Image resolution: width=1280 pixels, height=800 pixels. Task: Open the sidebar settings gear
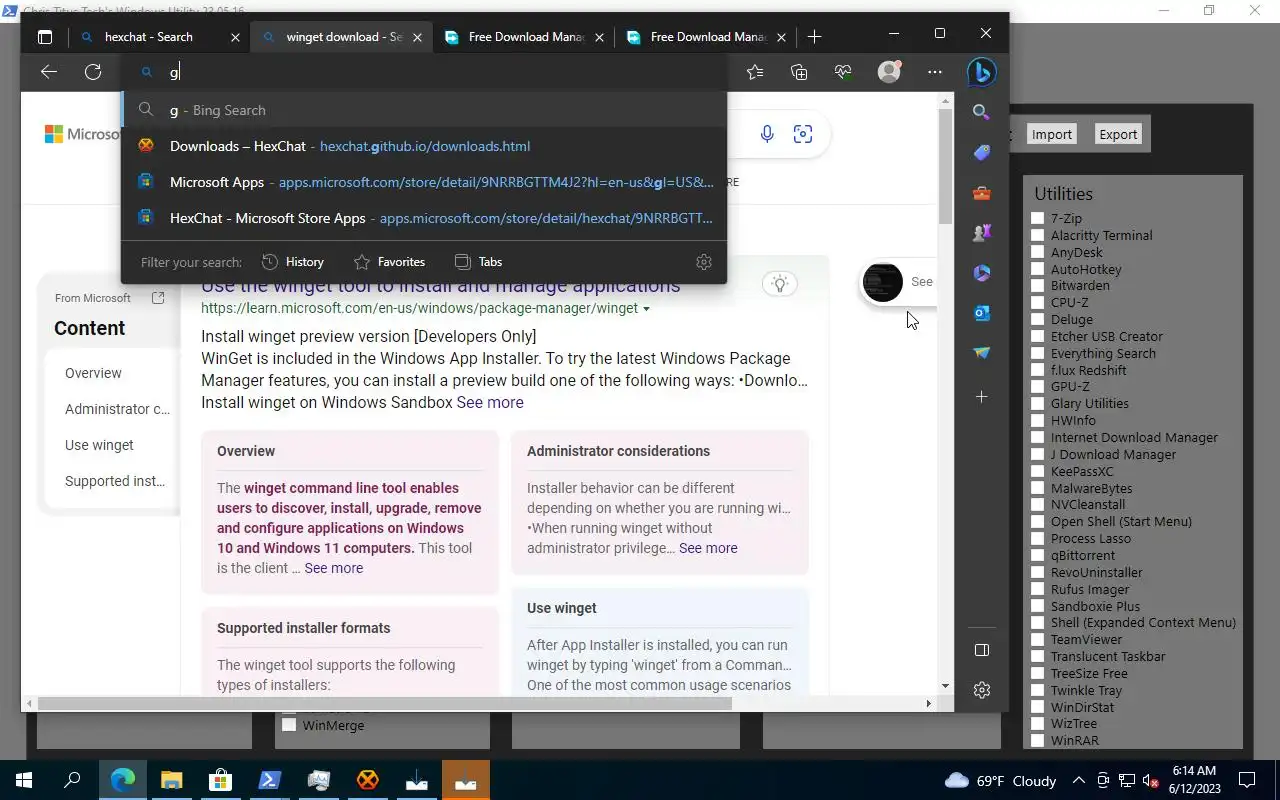[x=981, y=690]
